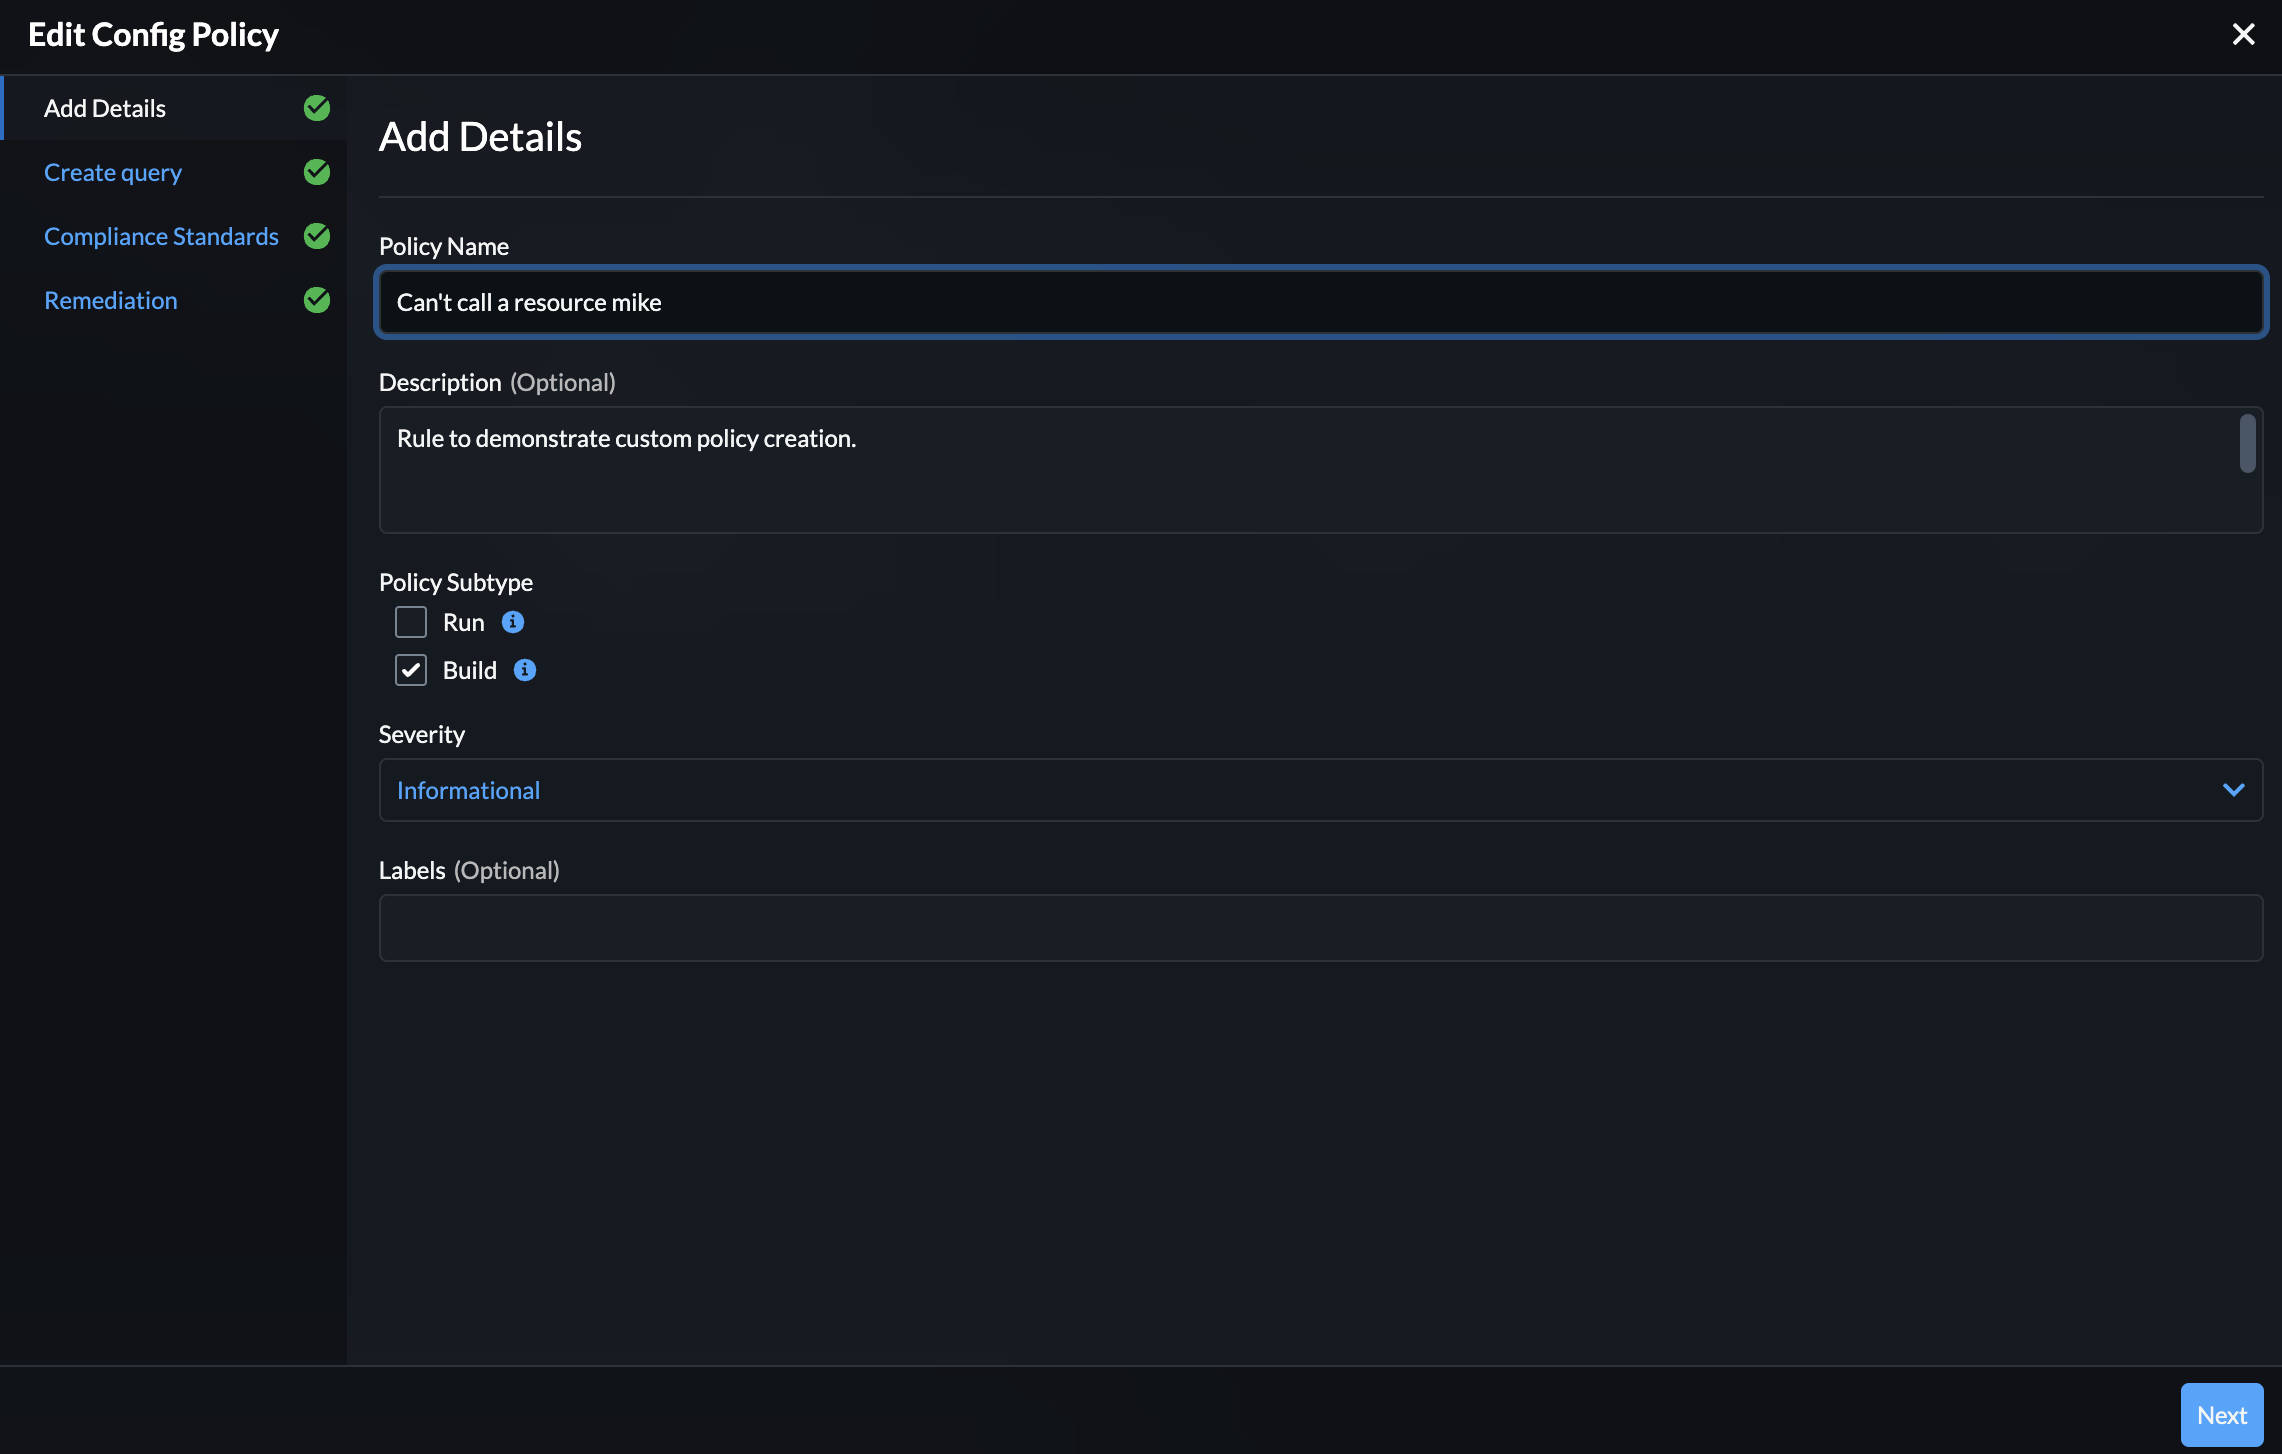Enable the Run subtype checkbox
The width and height of the screenshot is (2282, 1454).
[411, 622]
